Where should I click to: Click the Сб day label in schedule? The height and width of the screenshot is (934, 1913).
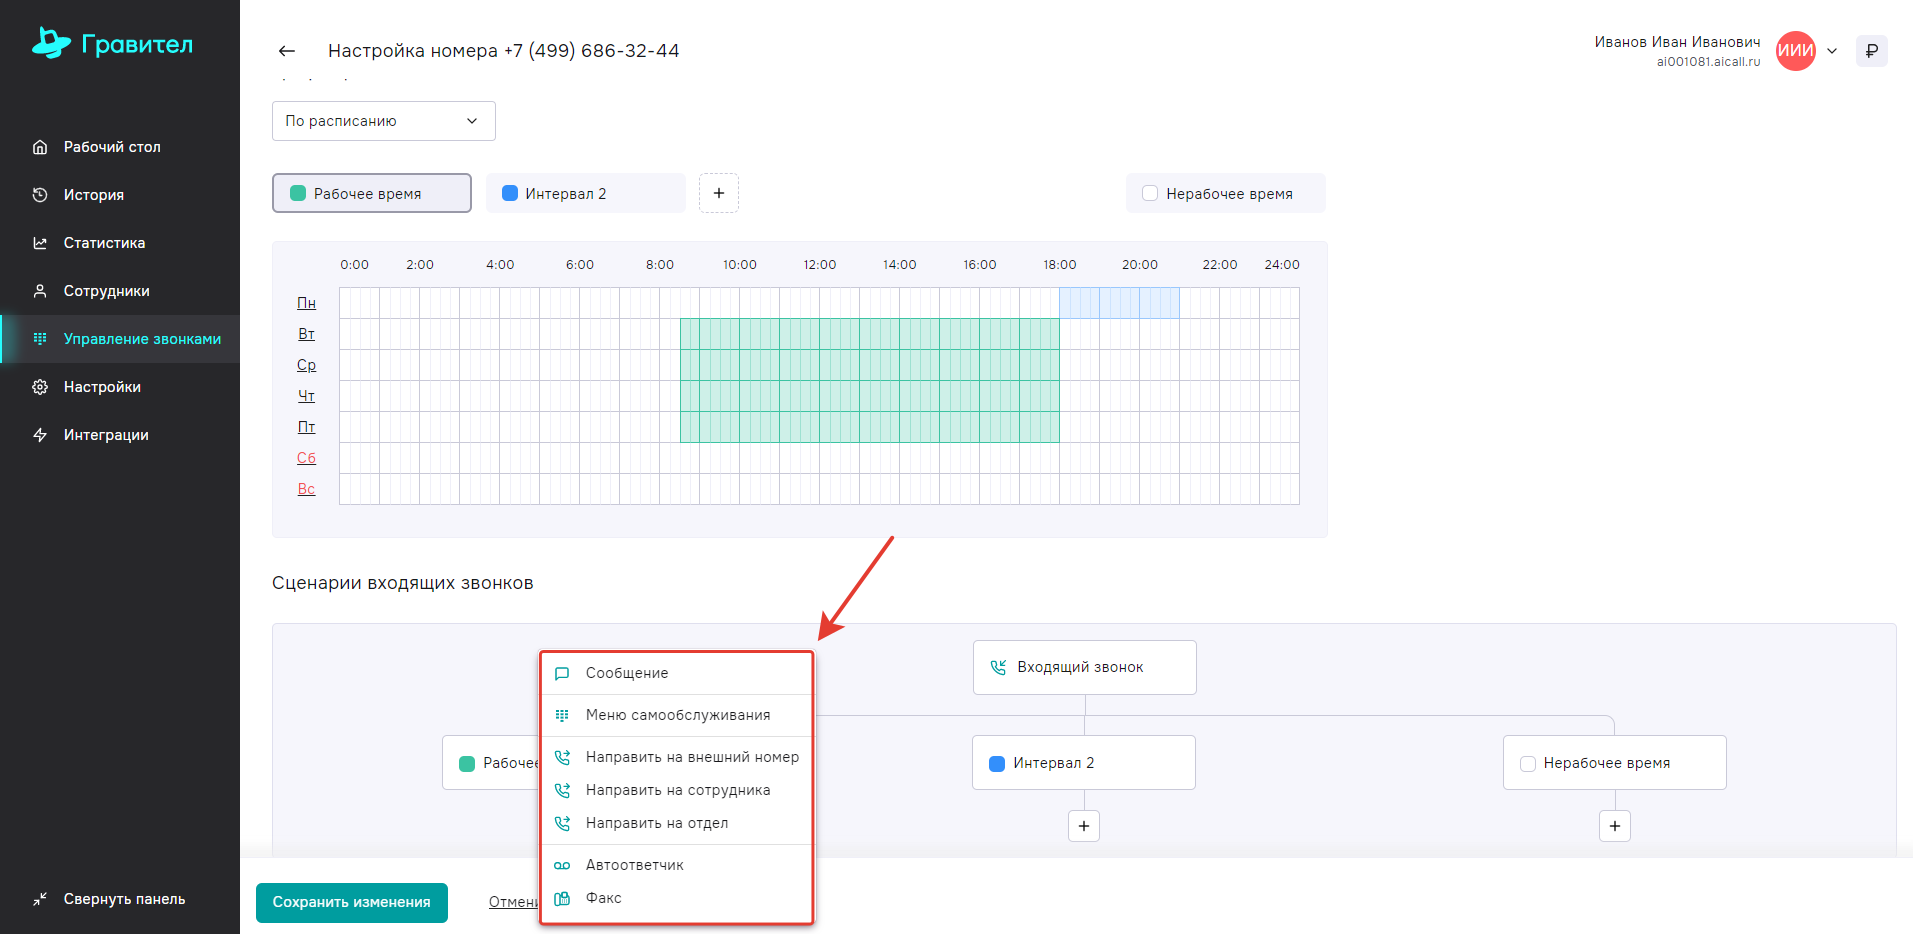click(306, 458)
